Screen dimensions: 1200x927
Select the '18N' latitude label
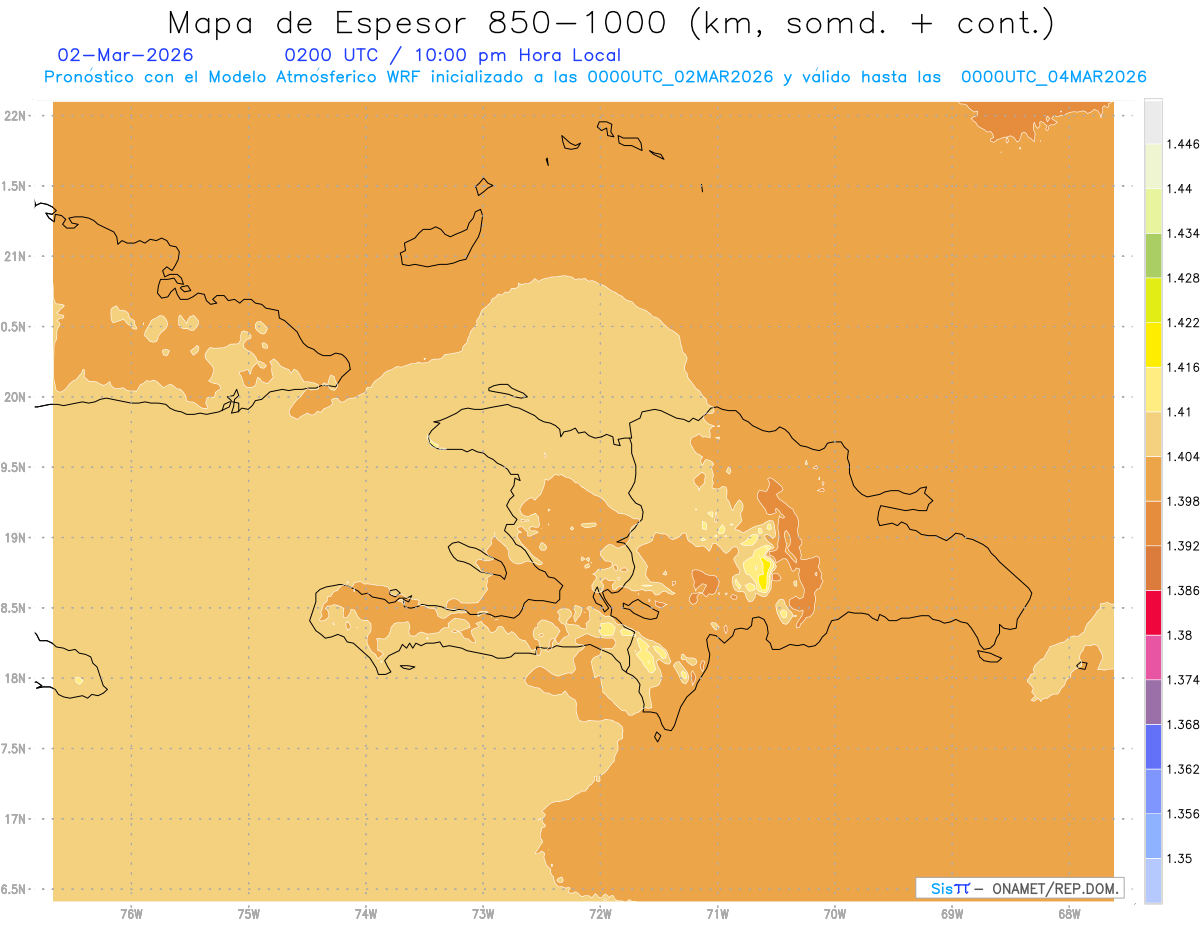click(x=16, y=678)
